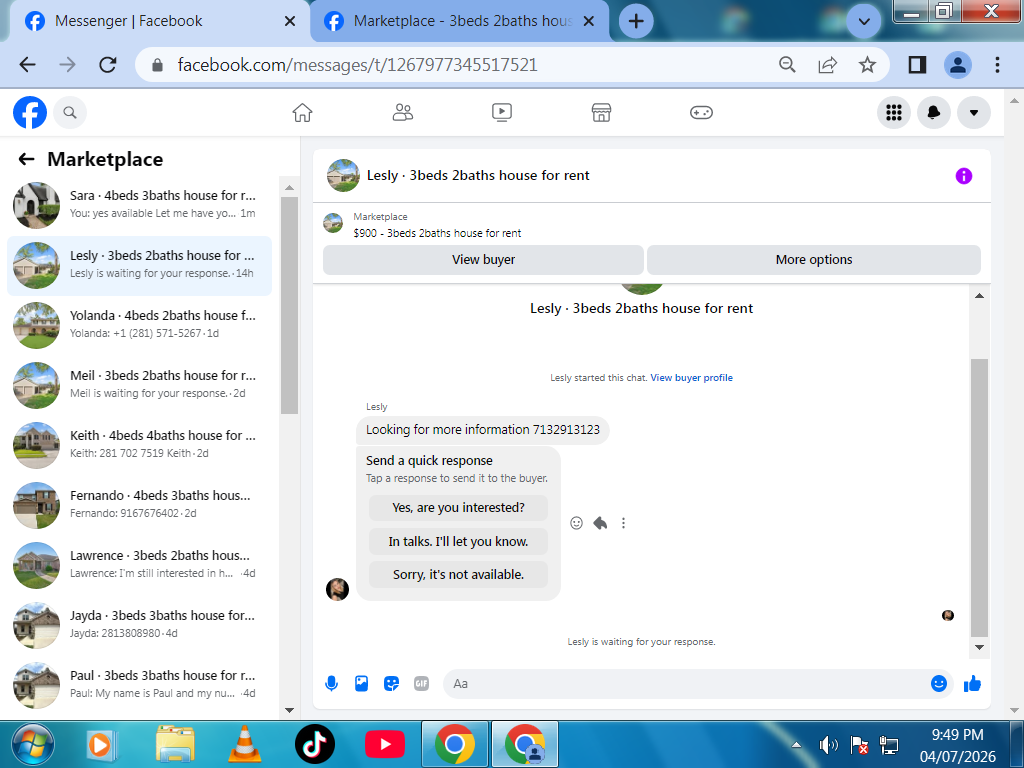
Task: Click the address bar URL
Action: click(x=357, y=65)
